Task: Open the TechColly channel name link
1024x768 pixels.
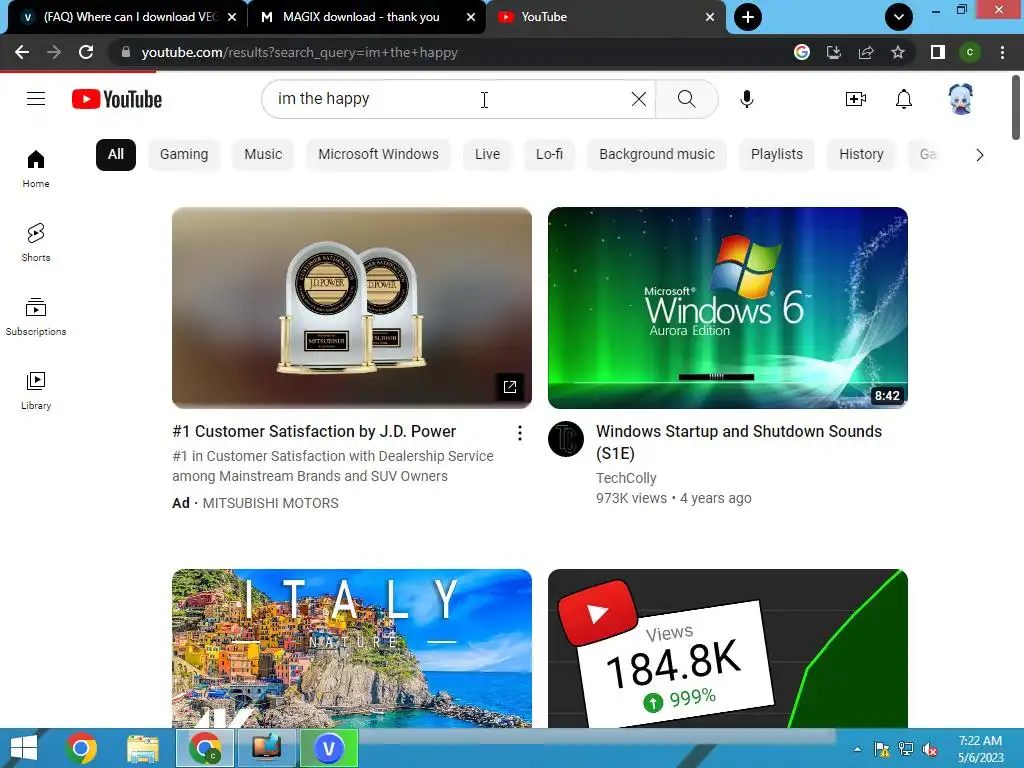Action: 626,478
